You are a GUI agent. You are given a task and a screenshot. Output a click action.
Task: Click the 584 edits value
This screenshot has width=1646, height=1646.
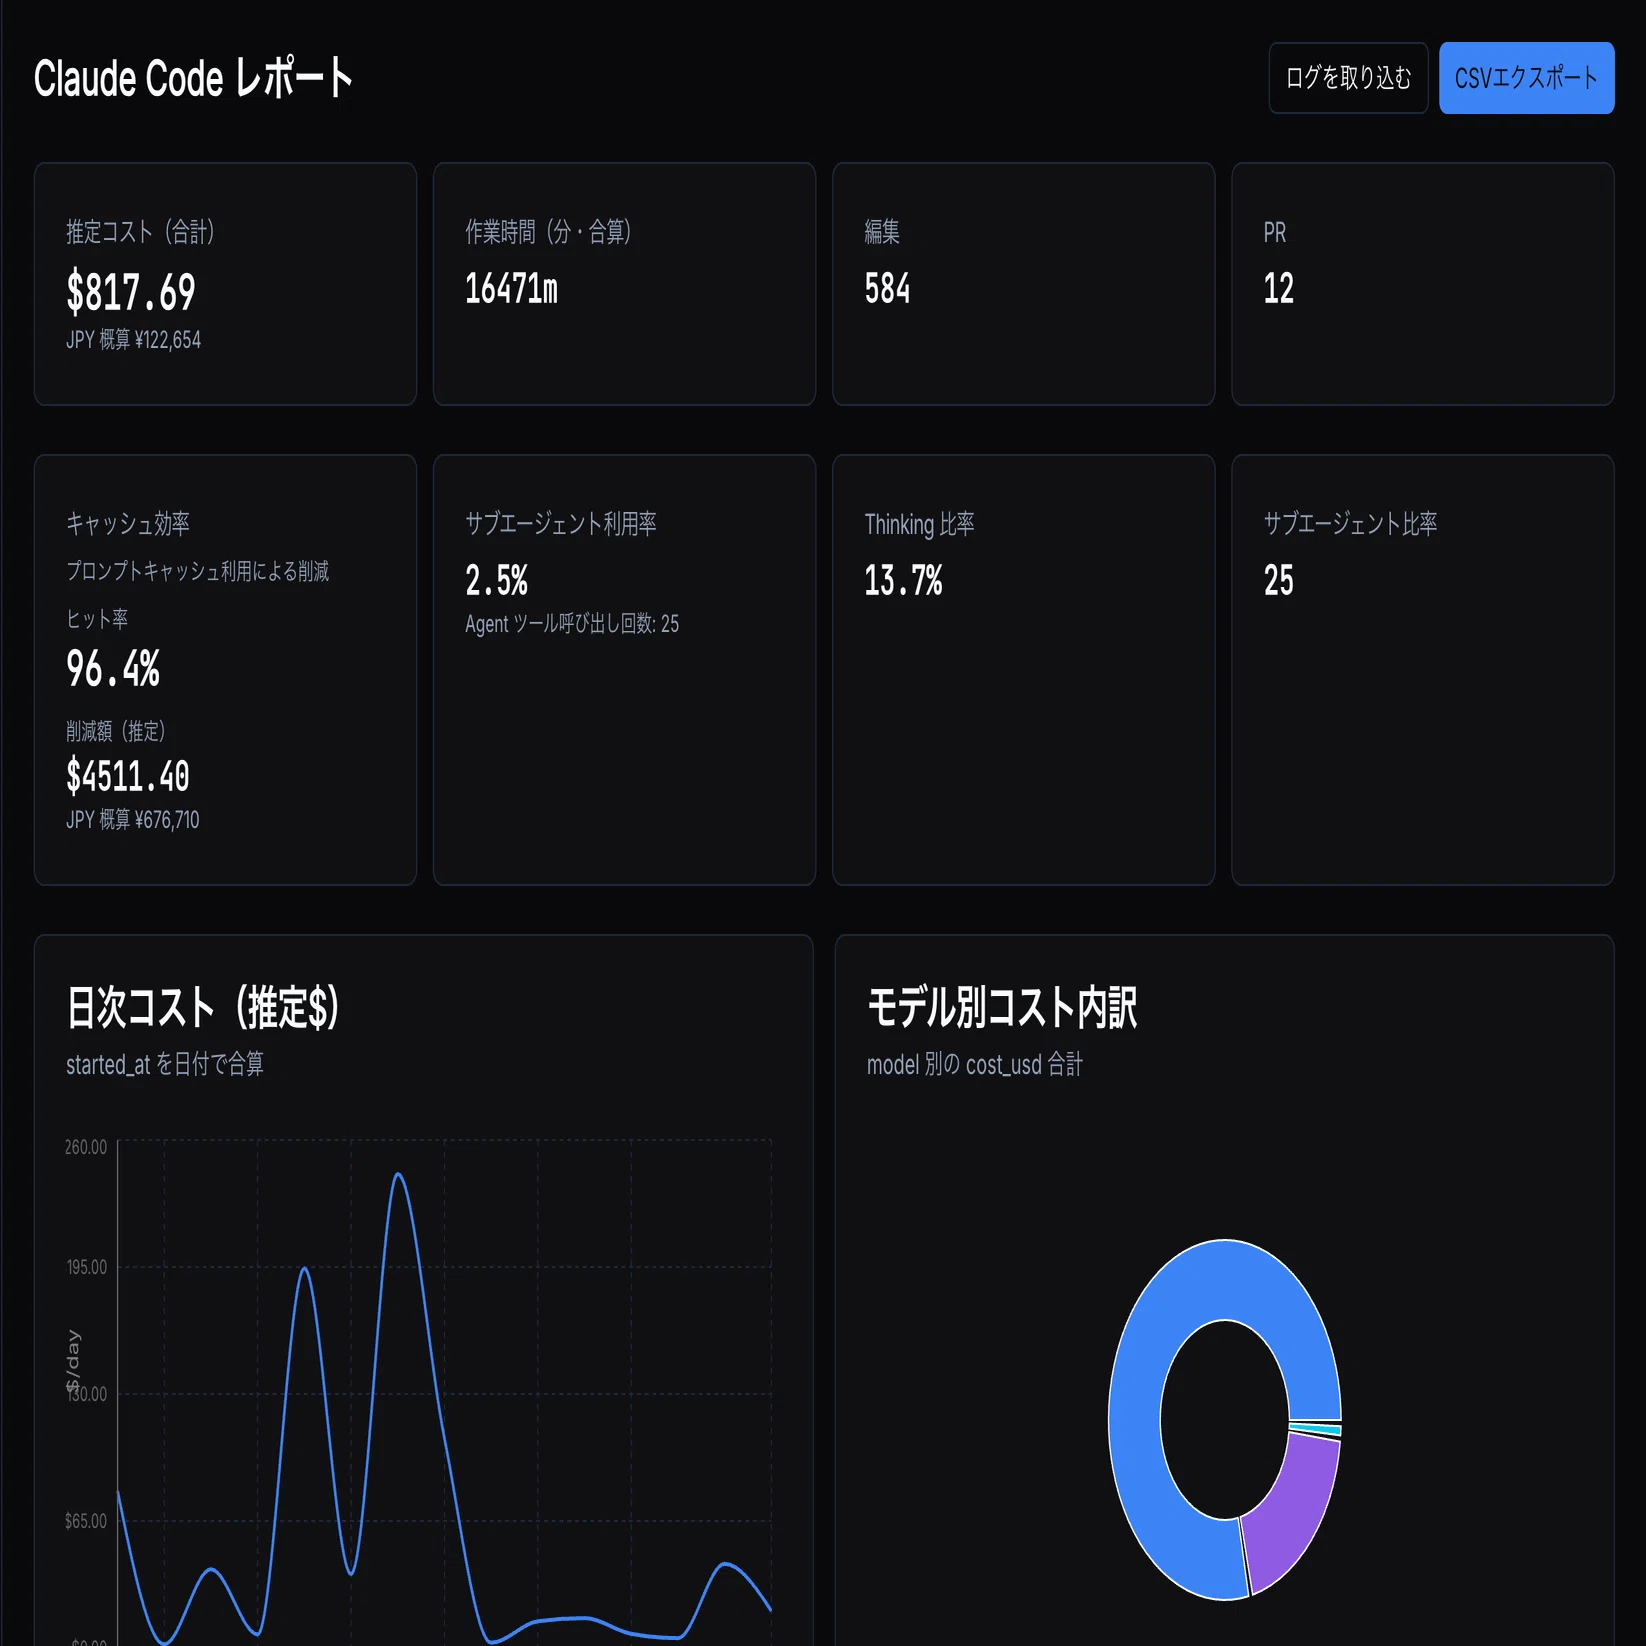(887, 289)
